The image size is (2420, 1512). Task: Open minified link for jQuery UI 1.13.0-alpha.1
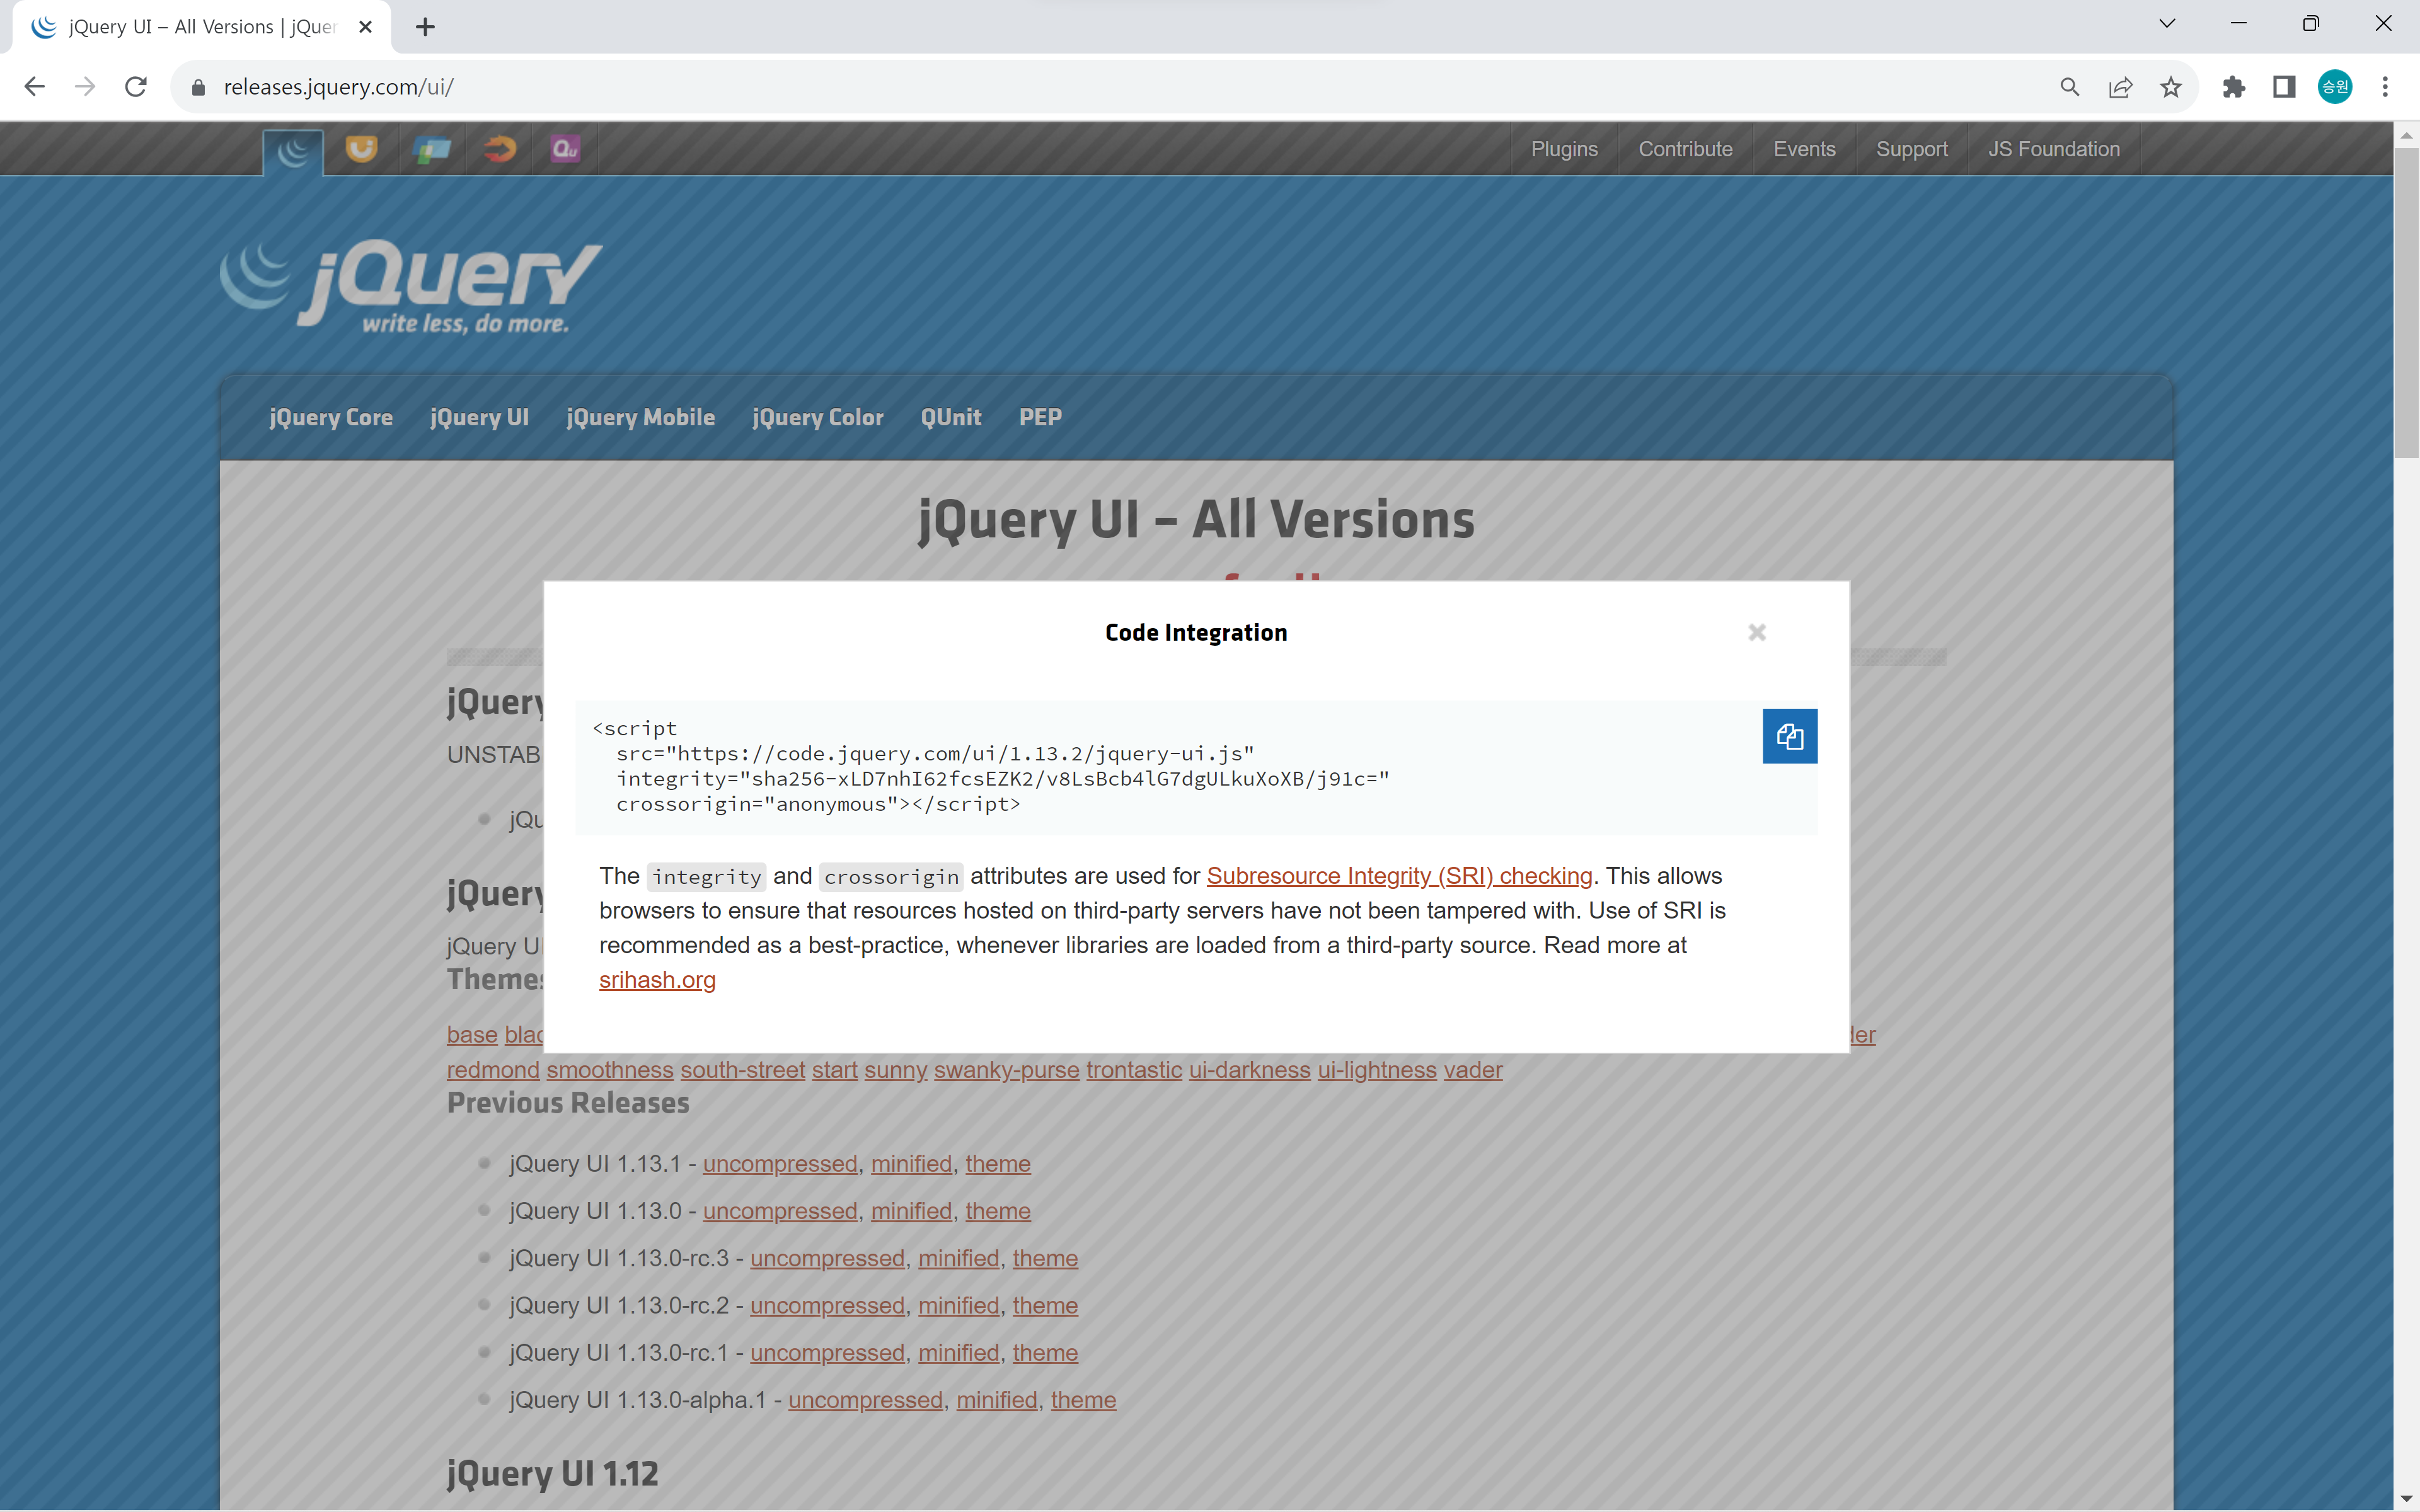[996, 1400]
